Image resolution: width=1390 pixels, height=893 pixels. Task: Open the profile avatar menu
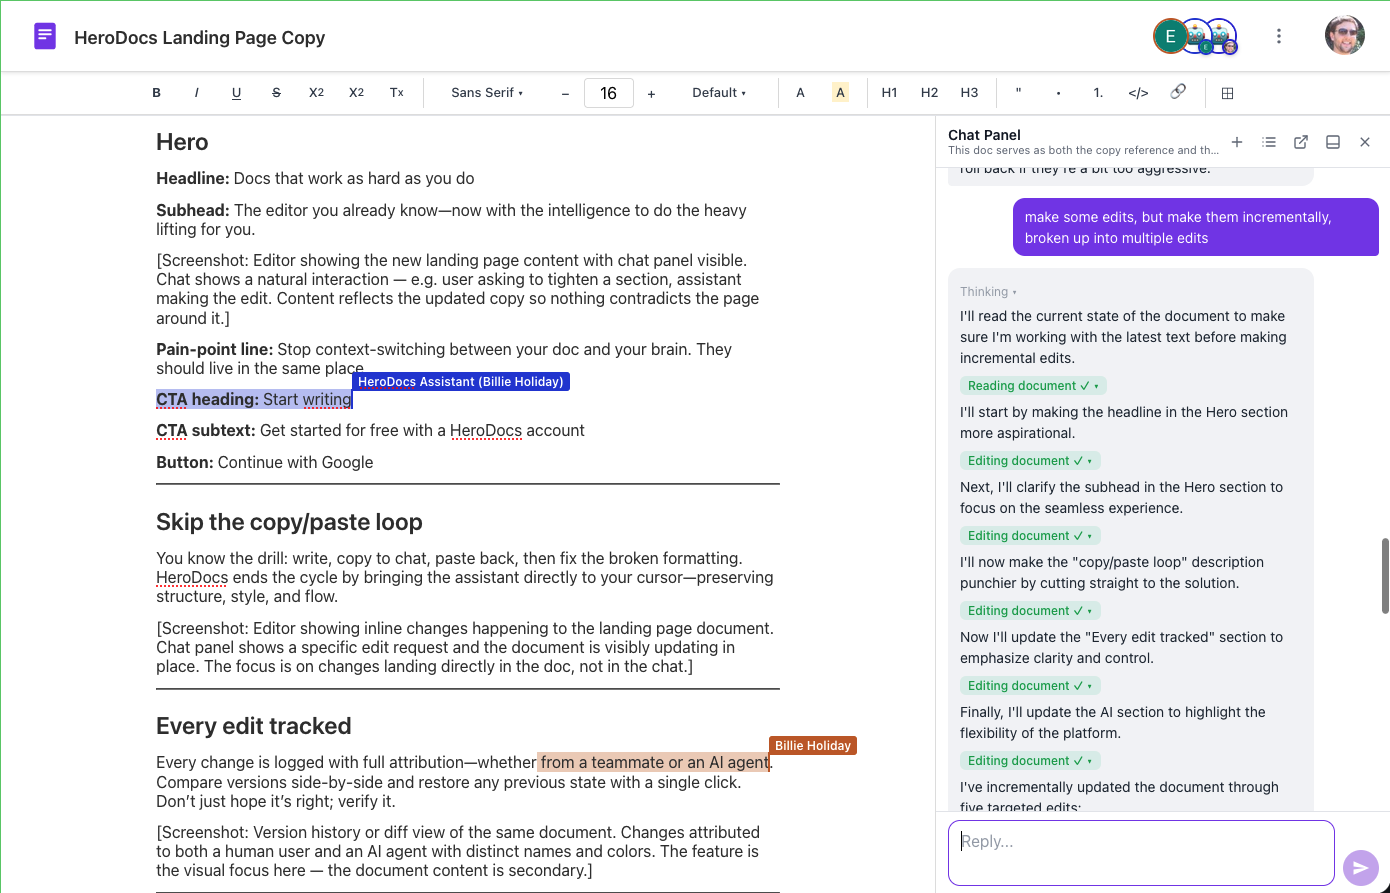(1345, 35)
